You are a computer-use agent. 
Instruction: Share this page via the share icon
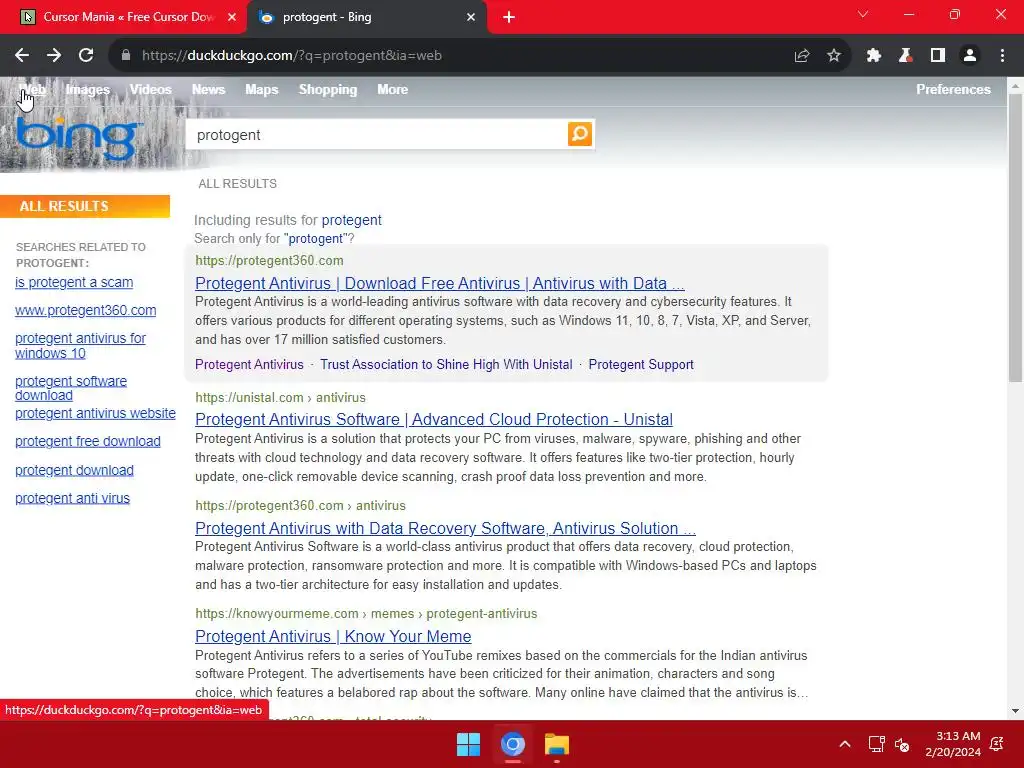point(801,56)
